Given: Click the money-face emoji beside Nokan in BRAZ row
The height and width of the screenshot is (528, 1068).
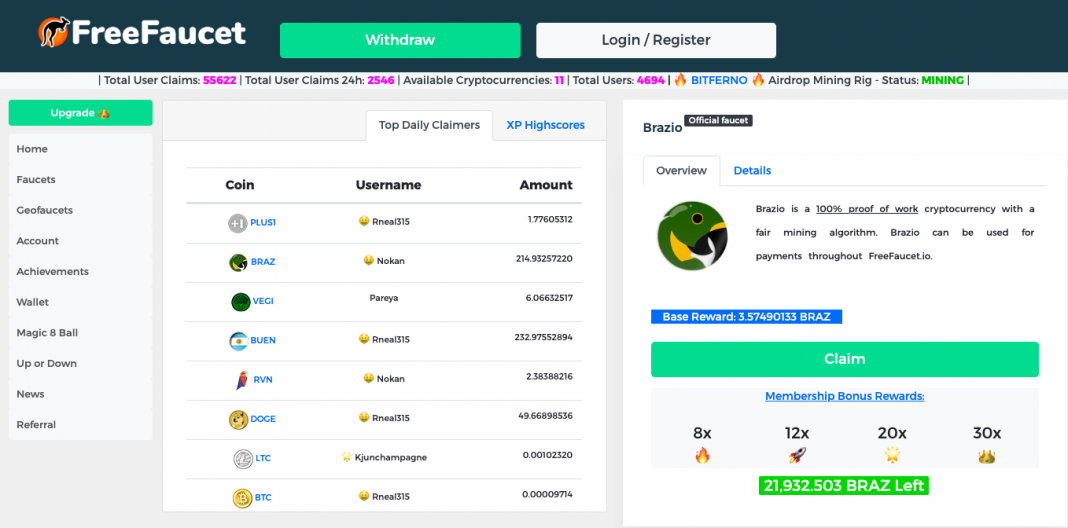Looking at the screenshot, I should click(368, 261).
